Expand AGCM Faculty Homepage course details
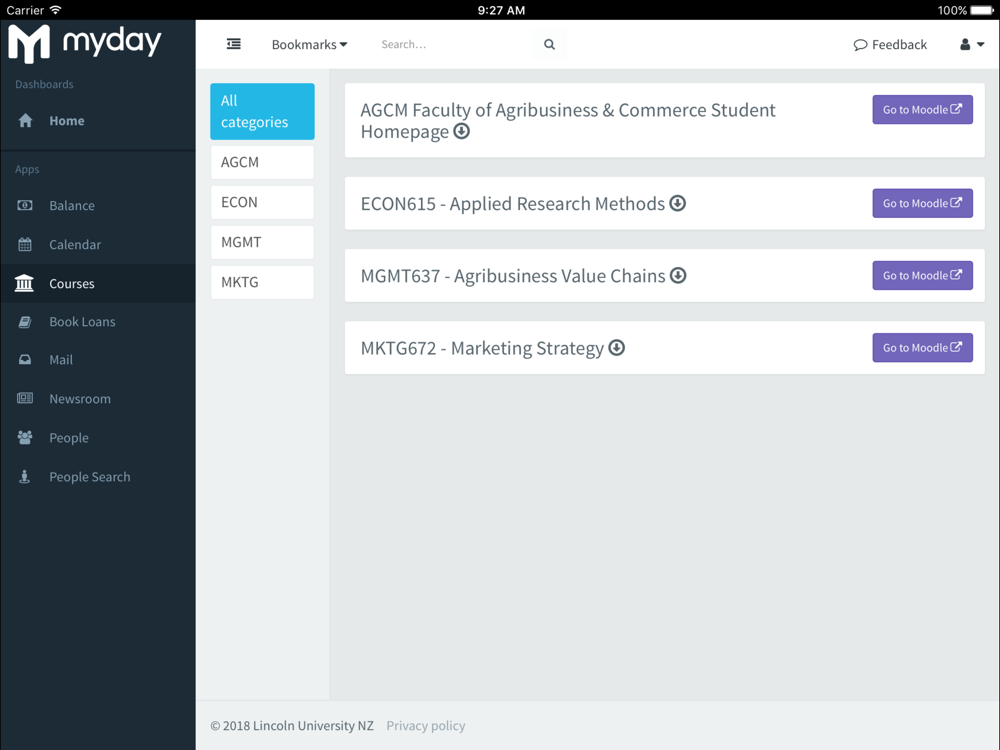 point(461,131)
